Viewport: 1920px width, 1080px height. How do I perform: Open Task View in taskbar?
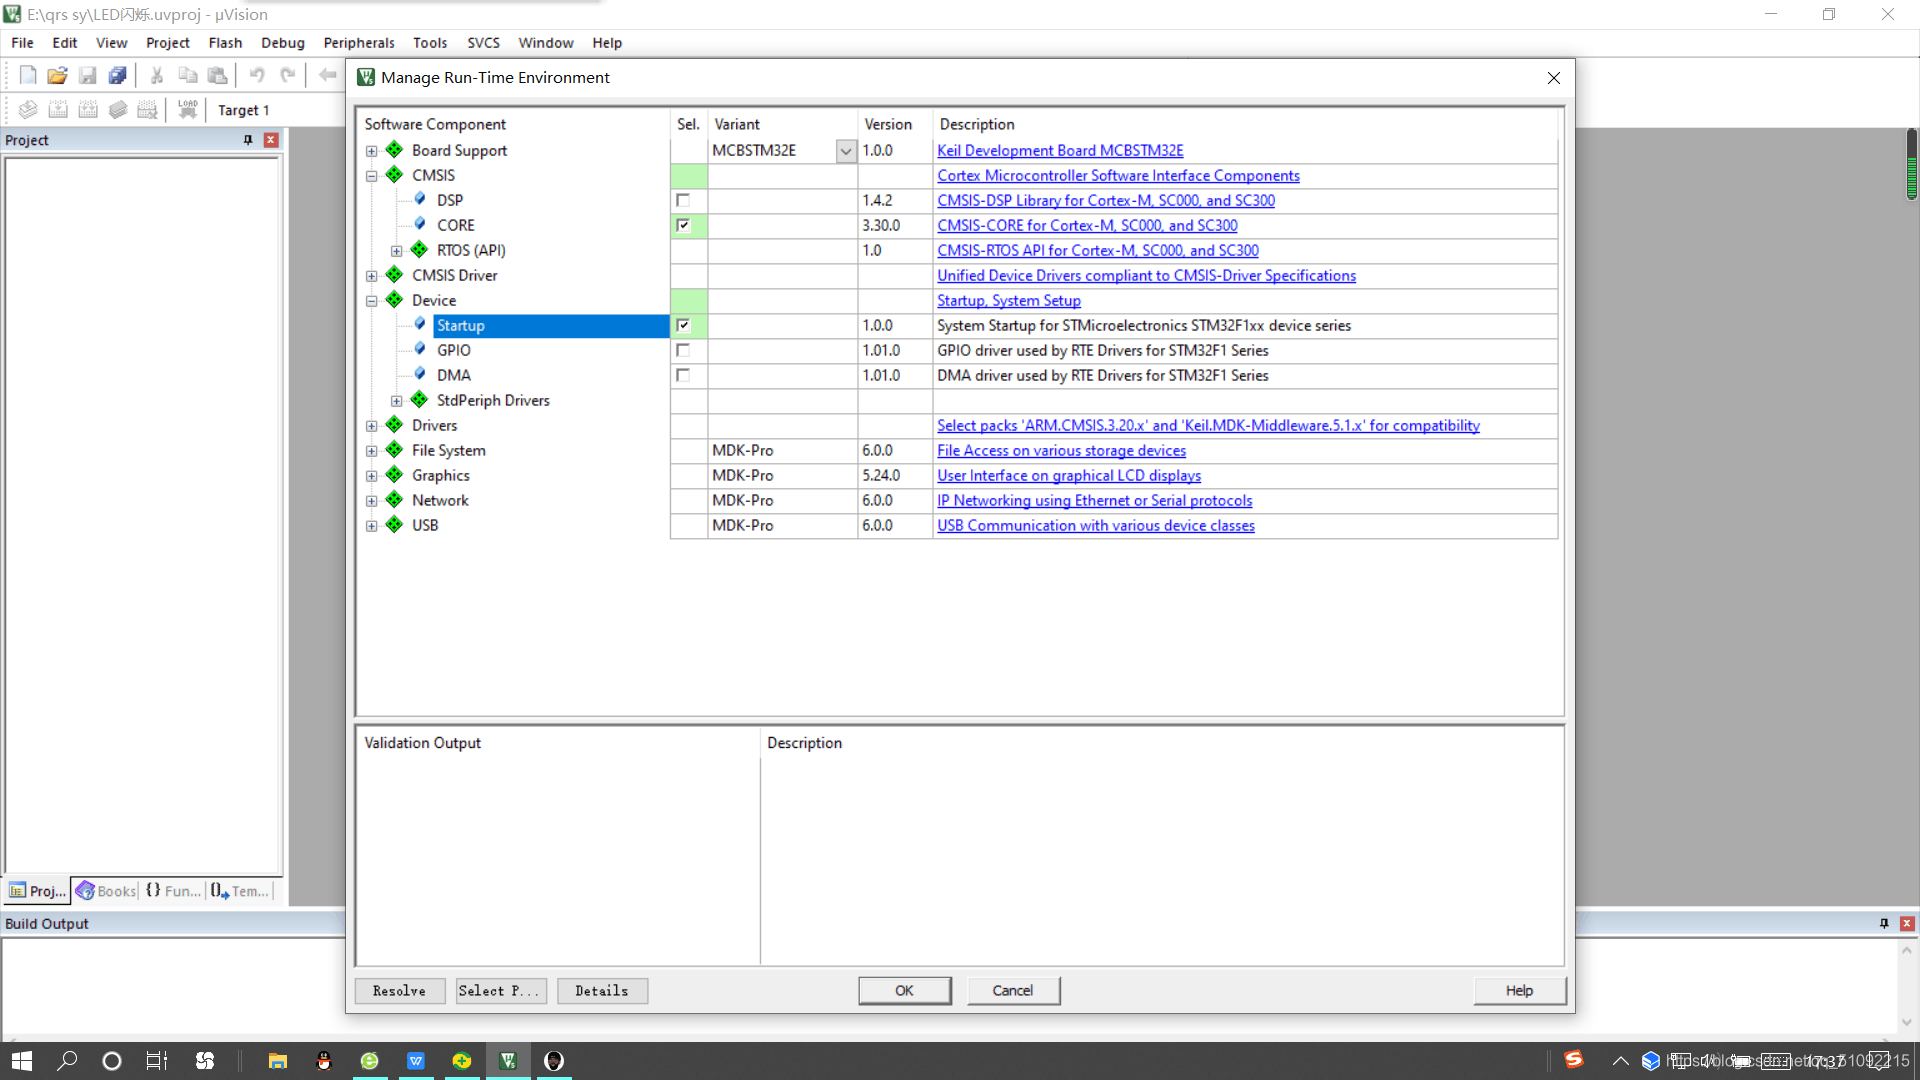click(157, 1061)
